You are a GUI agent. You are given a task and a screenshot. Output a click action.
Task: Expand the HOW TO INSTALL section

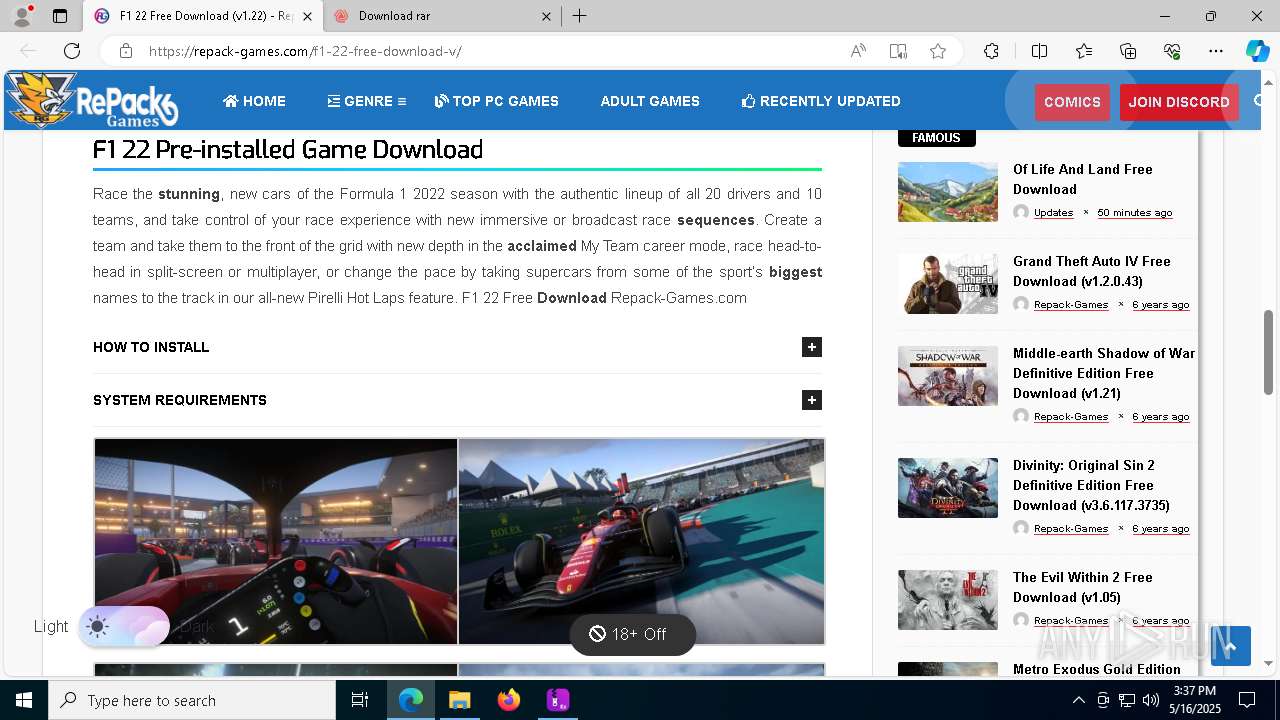point(457,347)
